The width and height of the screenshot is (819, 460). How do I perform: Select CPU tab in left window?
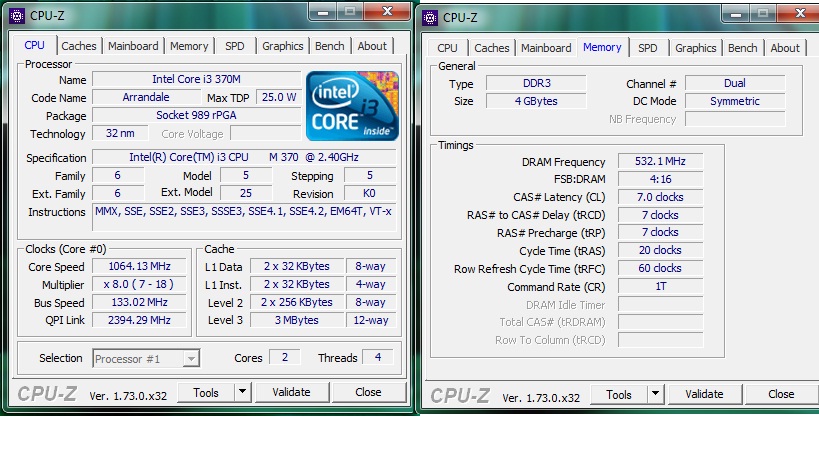tap(34, 45)
